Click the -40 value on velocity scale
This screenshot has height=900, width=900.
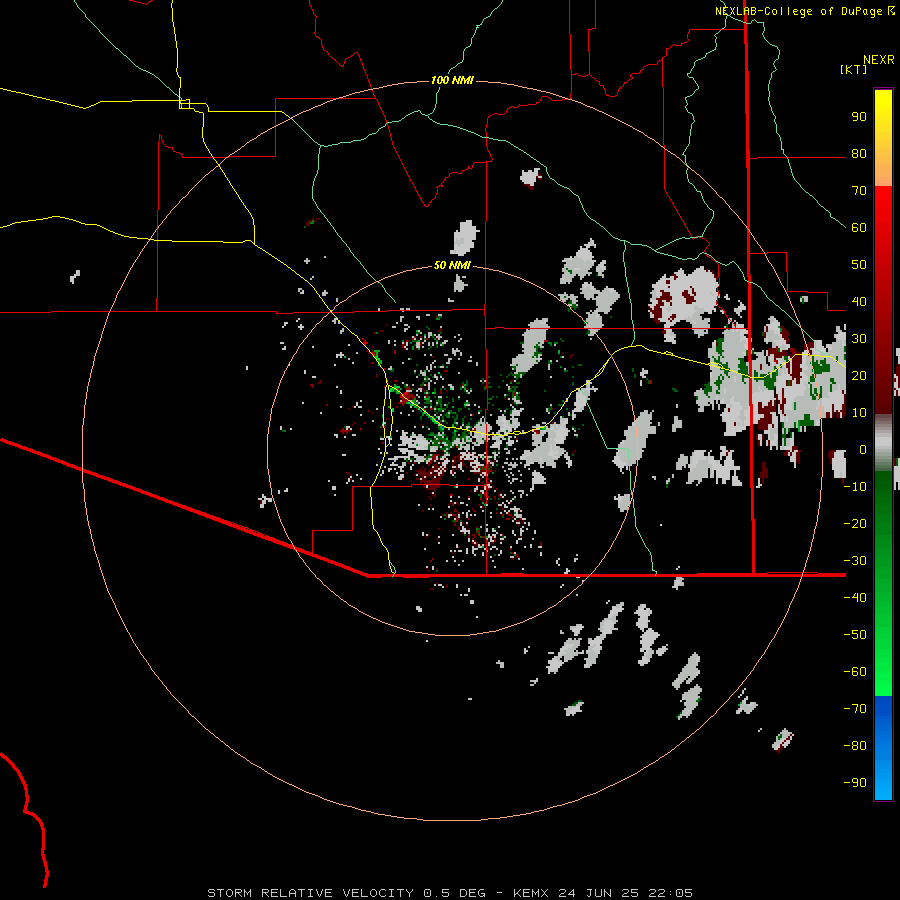tap(855, 598)
